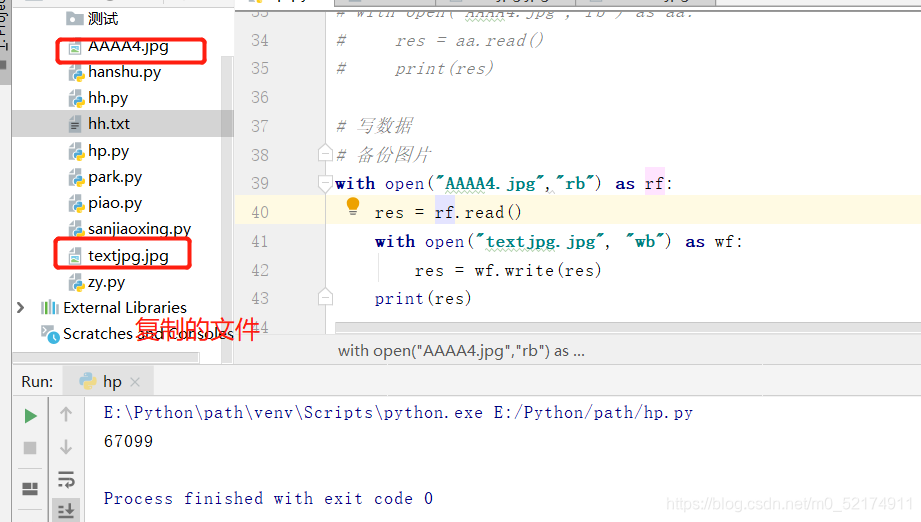The width and height of the screenshot is (921, 522).
Task: Click the 67099 output line in console
Action: click(x=128, y=442)
